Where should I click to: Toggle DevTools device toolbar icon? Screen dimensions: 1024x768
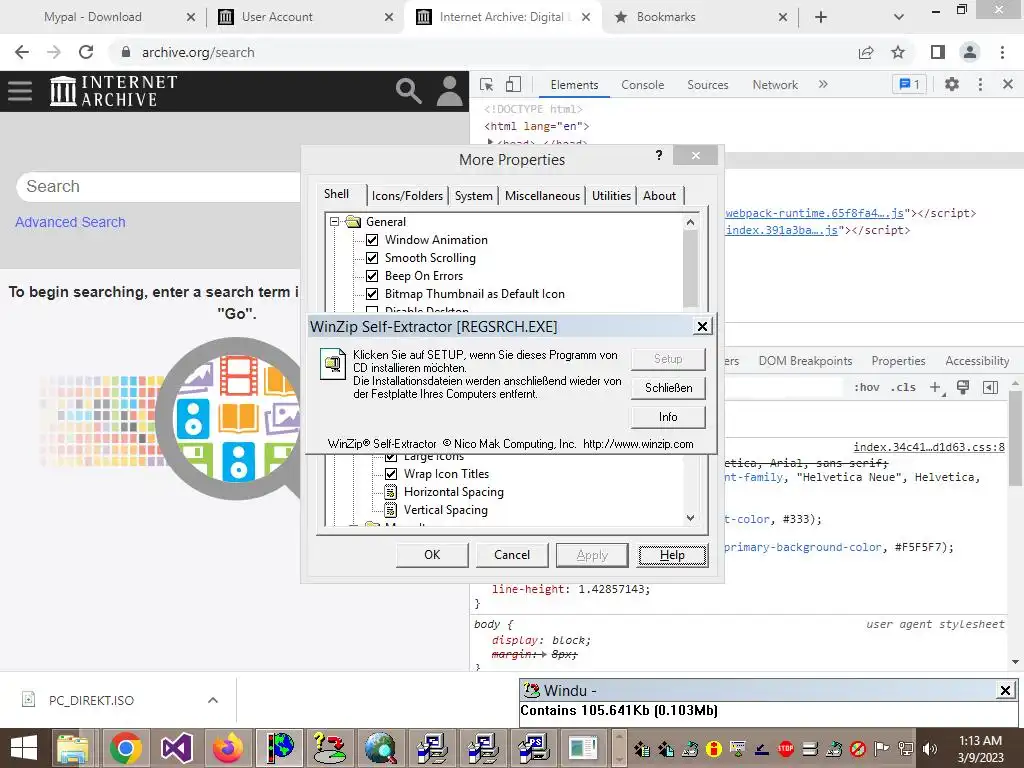[513, 84]
